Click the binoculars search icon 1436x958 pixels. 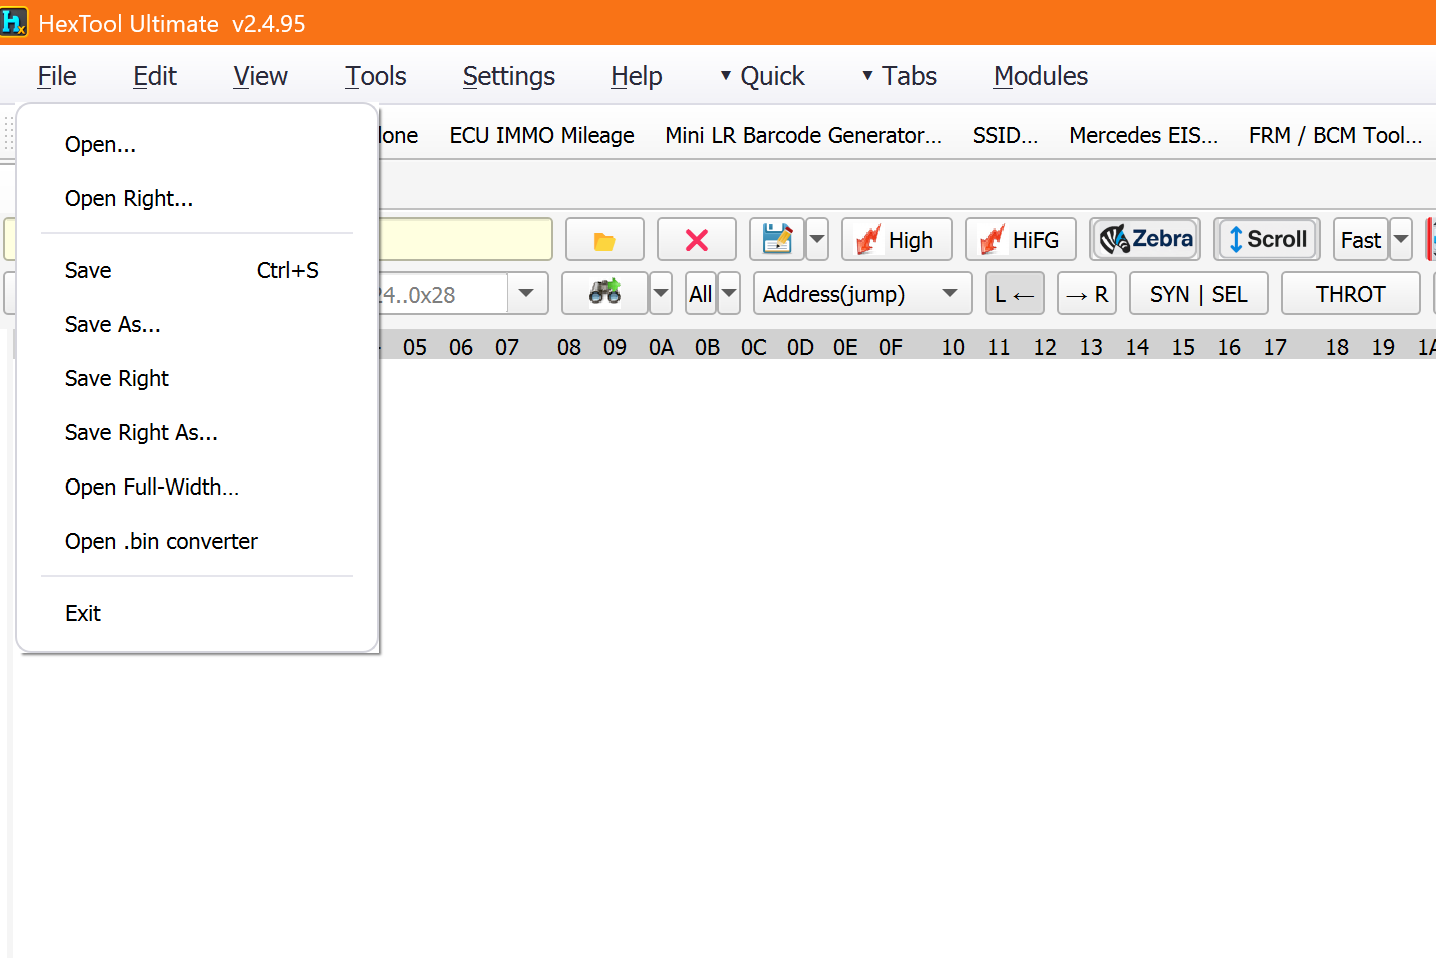(x=605, y=293)
